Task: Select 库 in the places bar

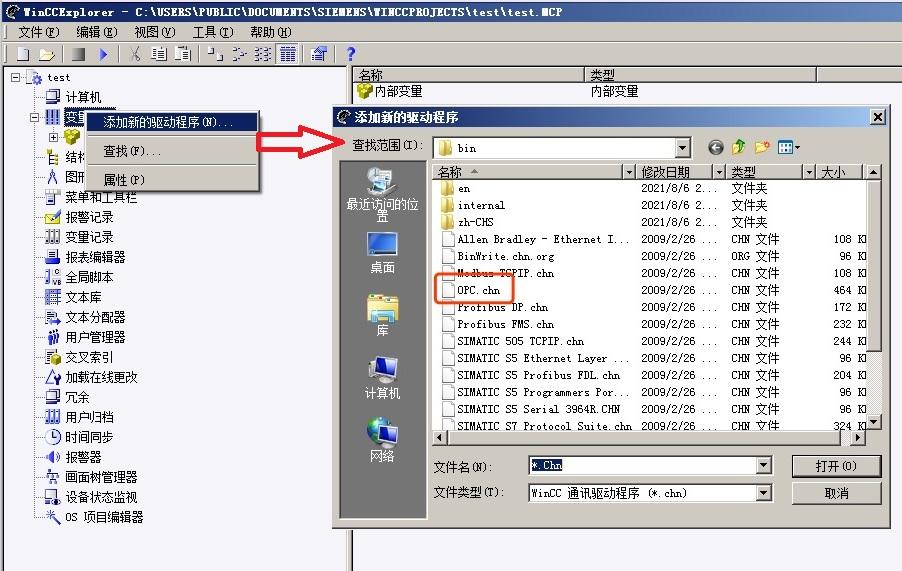Action: point(383,315)
